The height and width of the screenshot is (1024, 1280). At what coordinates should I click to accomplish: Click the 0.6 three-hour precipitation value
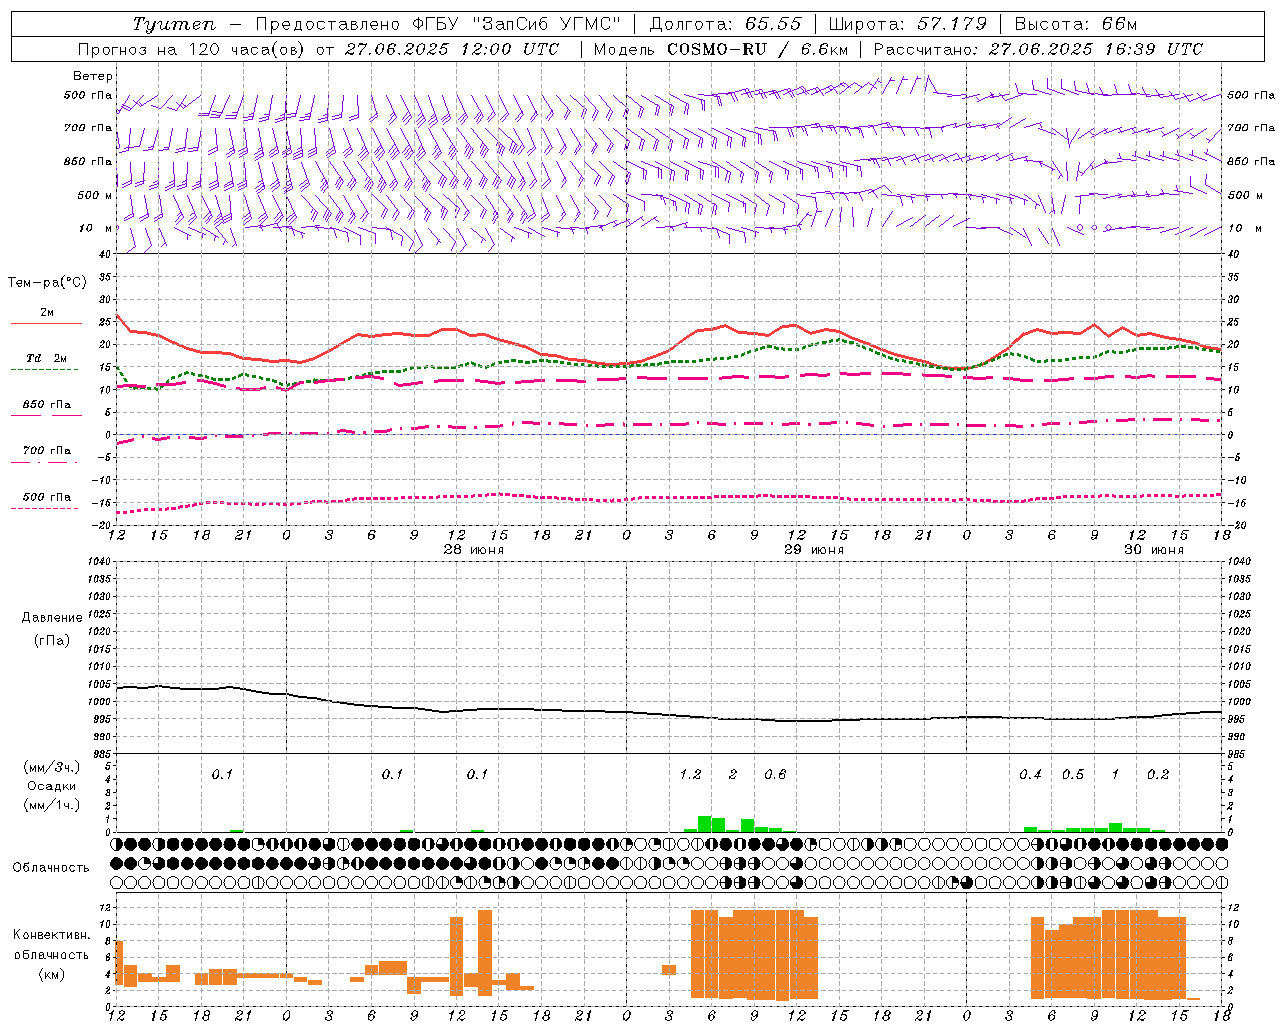(x=775, y=775)
